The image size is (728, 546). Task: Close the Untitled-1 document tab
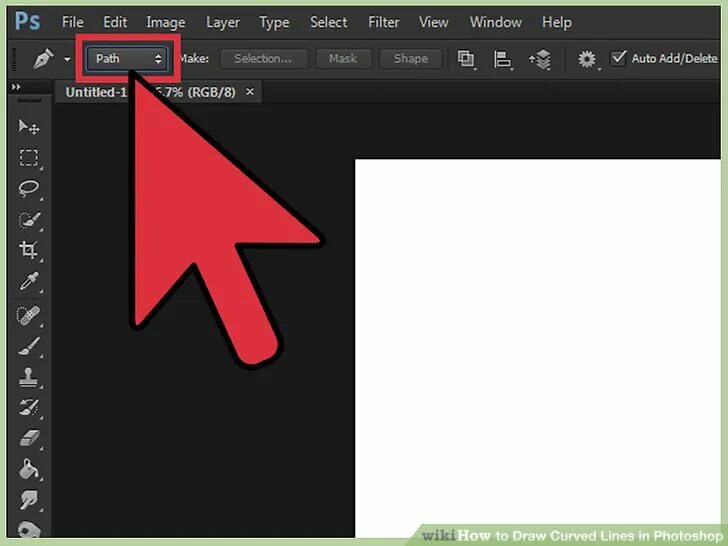[x=250, y=91]
